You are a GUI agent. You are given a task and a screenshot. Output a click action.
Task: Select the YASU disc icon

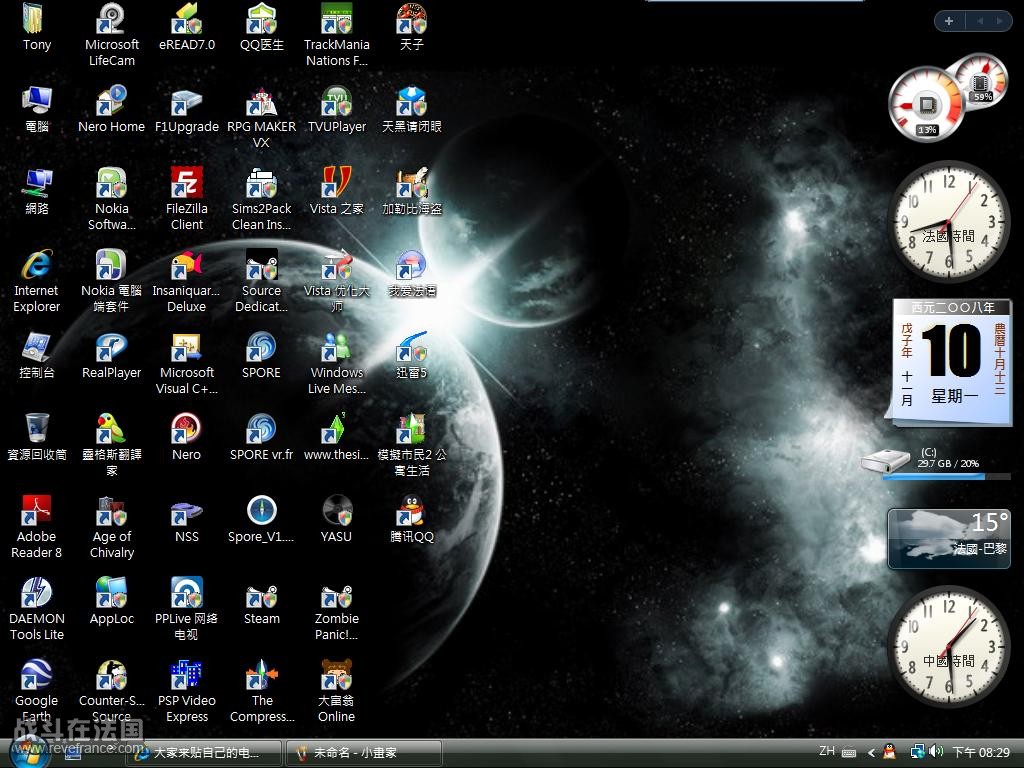[336, 511]
